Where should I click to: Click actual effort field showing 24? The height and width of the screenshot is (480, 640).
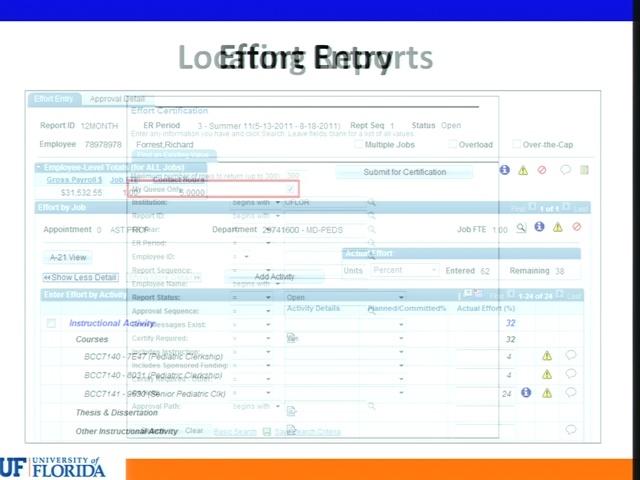point(484,393)
